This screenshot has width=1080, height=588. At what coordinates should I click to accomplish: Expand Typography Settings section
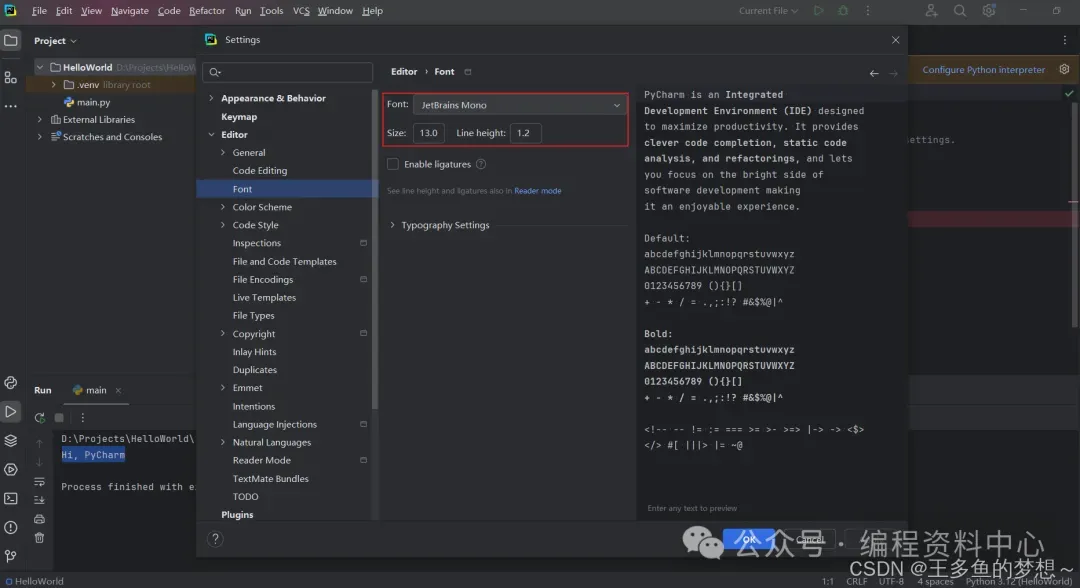393,225
